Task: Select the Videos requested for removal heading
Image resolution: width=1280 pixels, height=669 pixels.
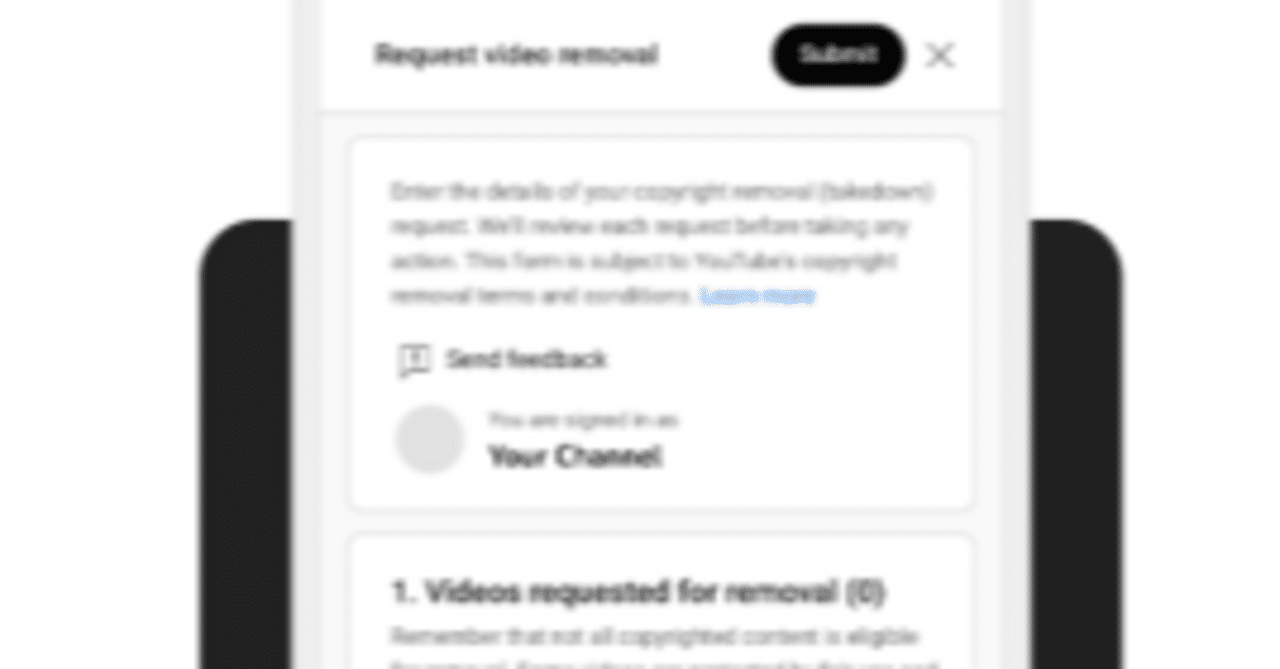Action: click(x=638, y=592)
